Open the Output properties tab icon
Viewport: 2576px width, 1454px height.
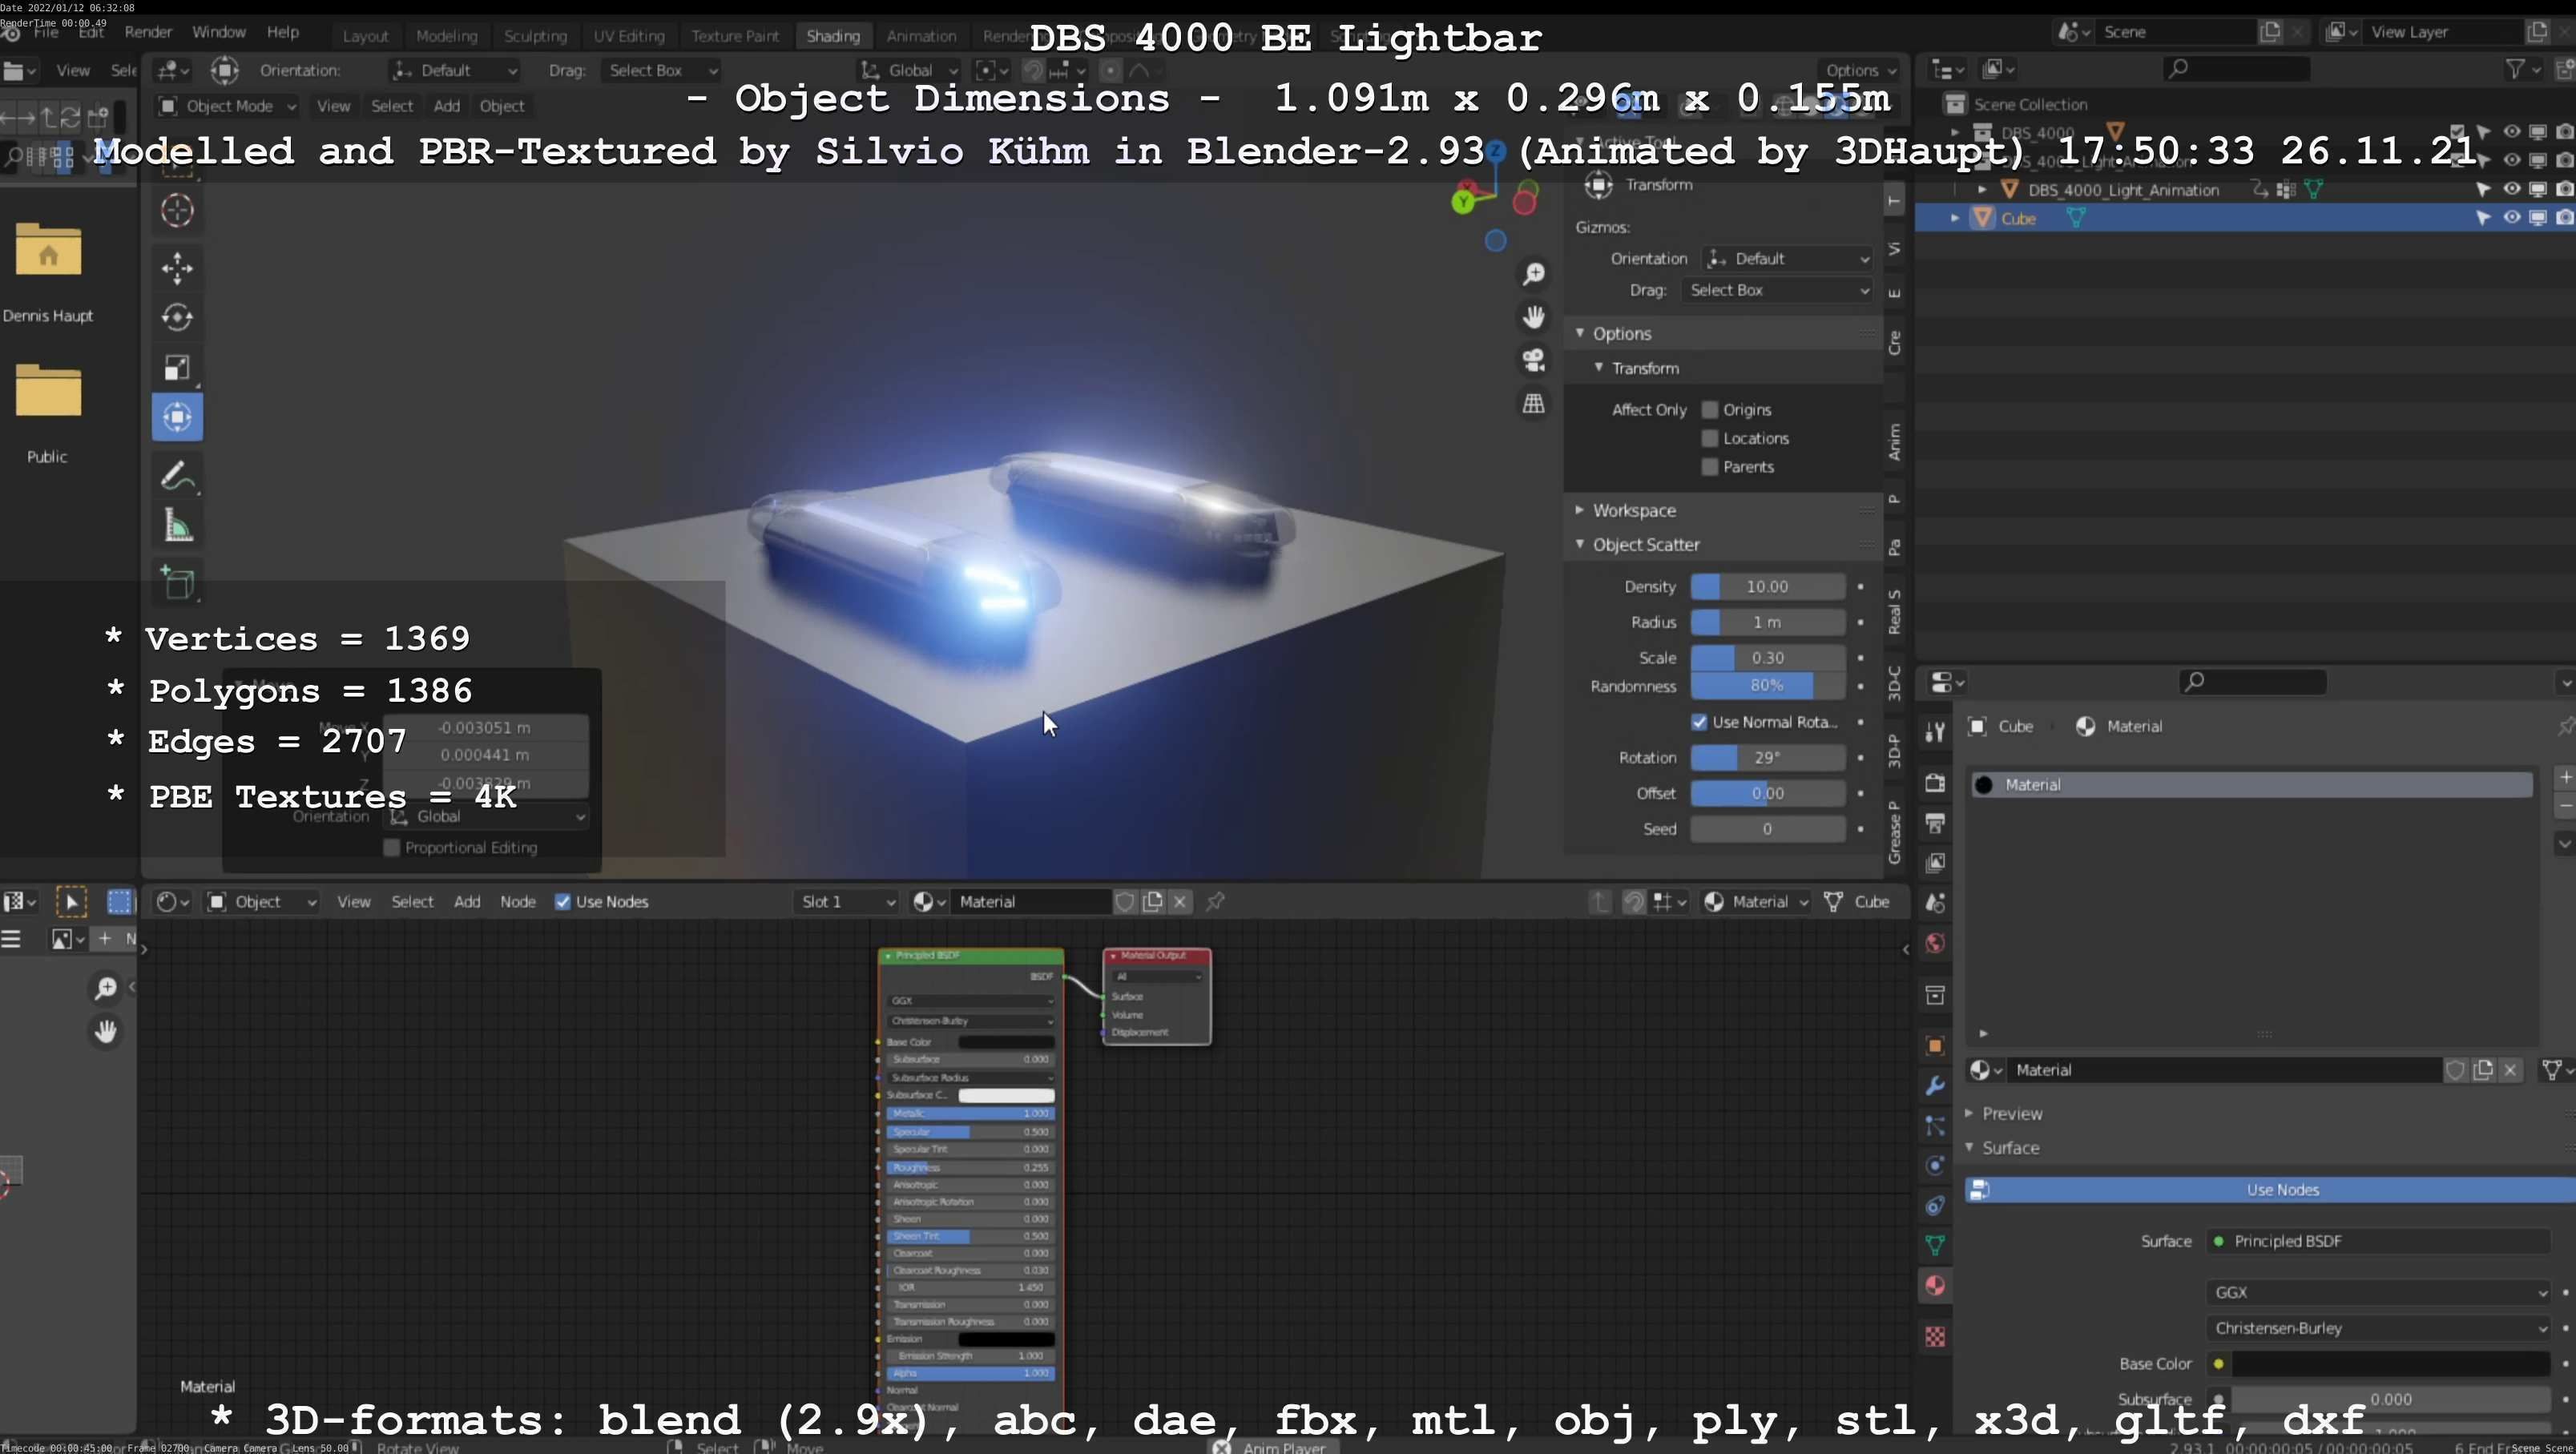[1935, 823]
